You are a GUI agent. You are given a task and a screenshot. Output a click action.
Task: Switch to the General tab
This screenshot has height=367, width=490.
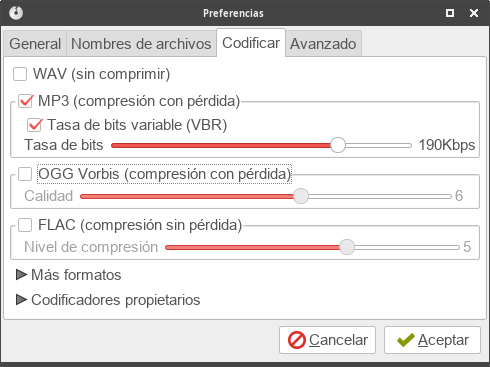click(35, 44)
